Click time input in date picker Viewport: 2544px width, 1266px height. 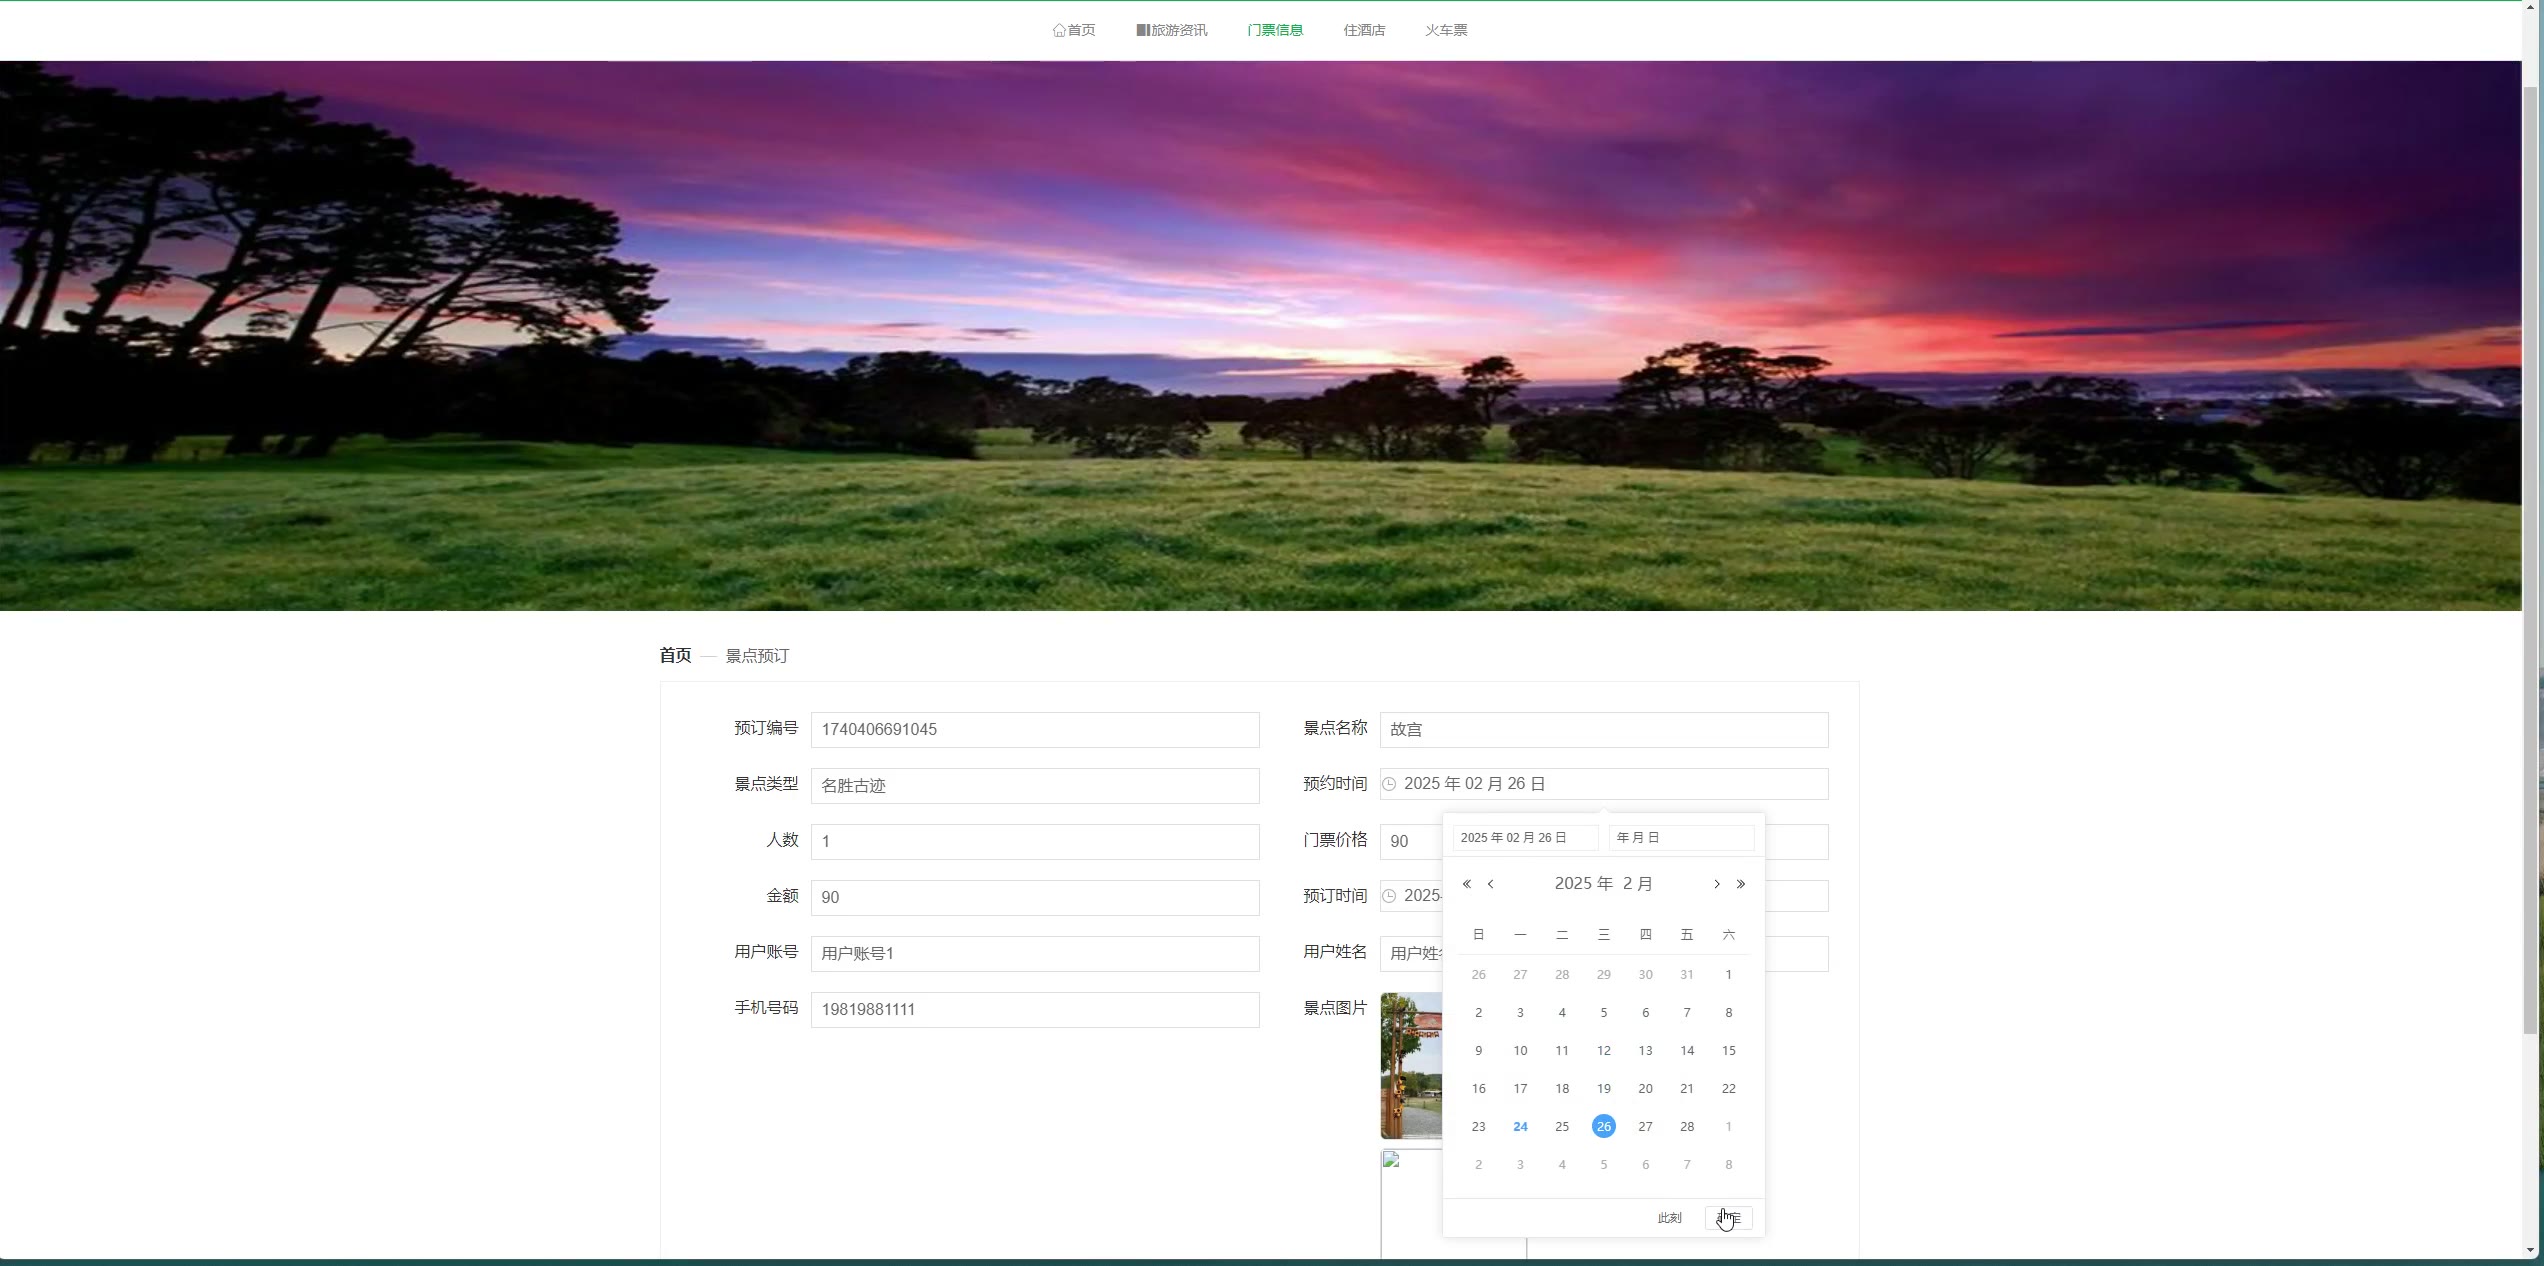tap(1681, 838)
